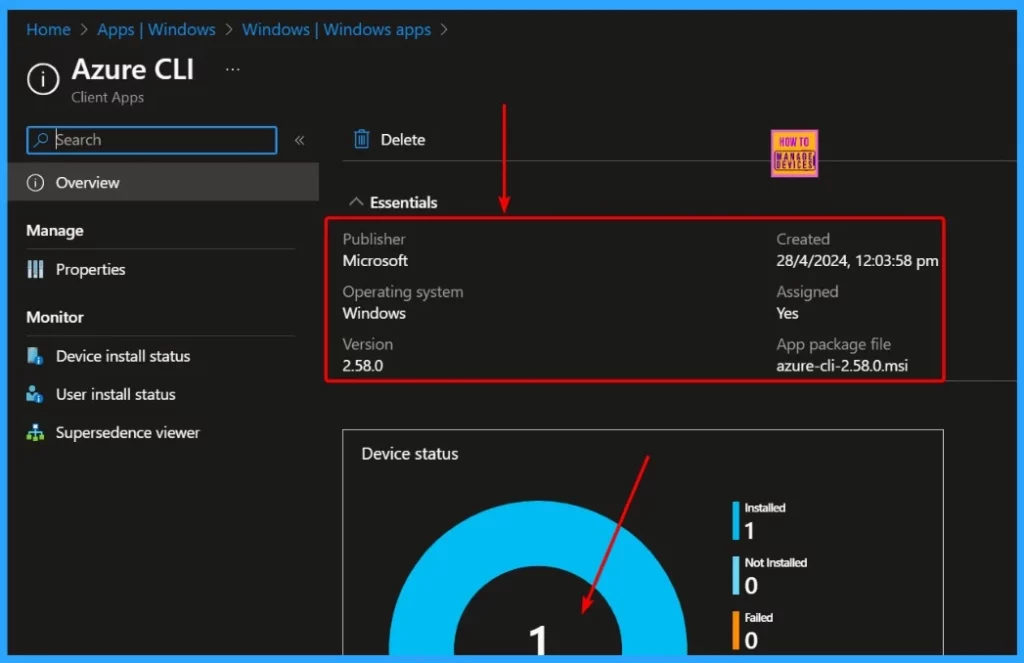The width and height of the screenshot is (1024, 663).
Task: Click the Failed orange color bar
Action: pyautogui.click(x=736, y=630)
